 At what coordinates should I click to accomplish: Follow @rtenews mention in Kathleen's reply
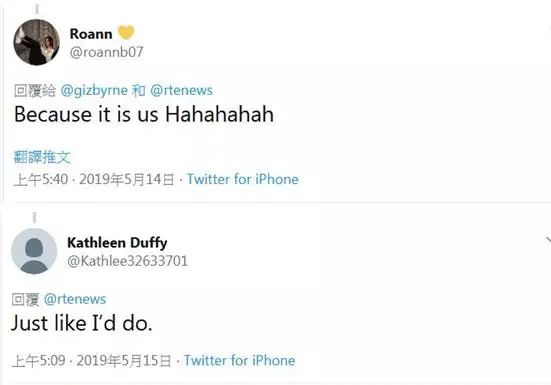click(75, 299)
